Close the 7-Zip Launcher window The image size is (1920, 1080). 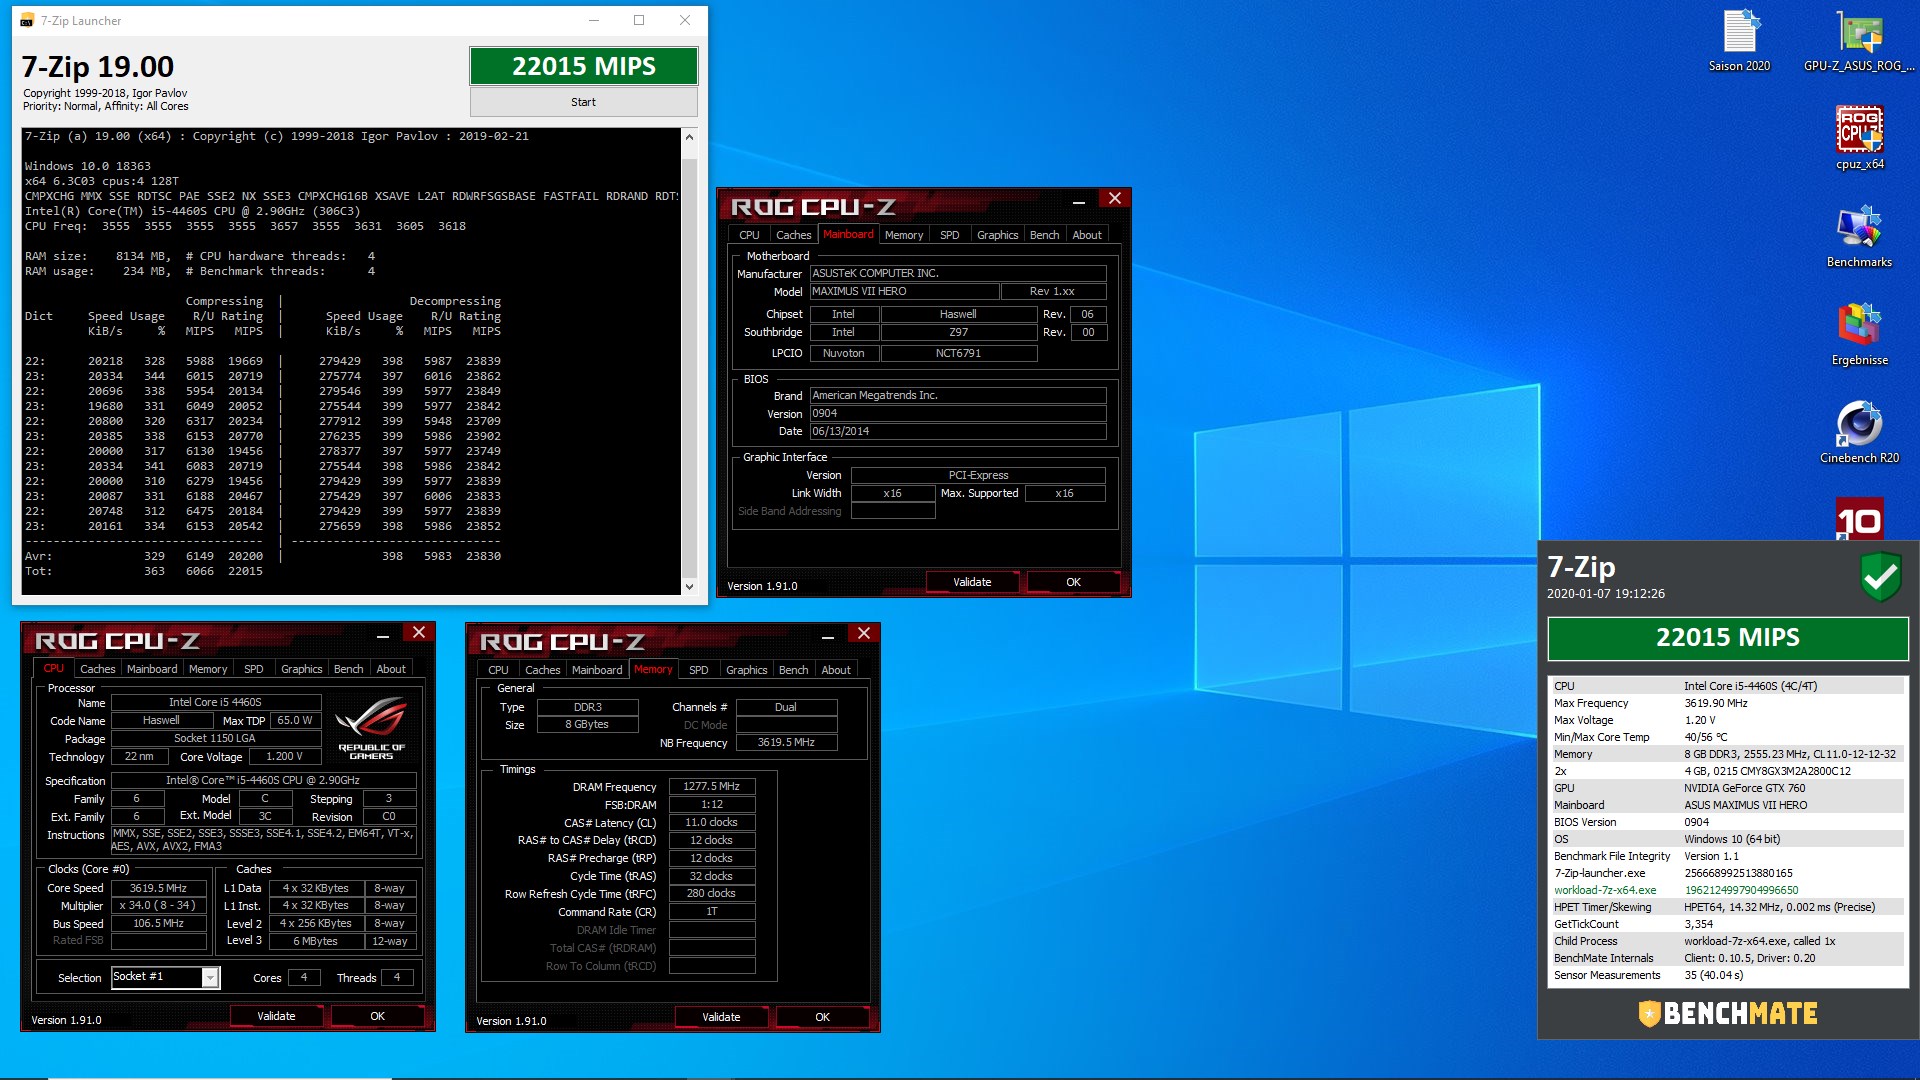pos(685,20)
